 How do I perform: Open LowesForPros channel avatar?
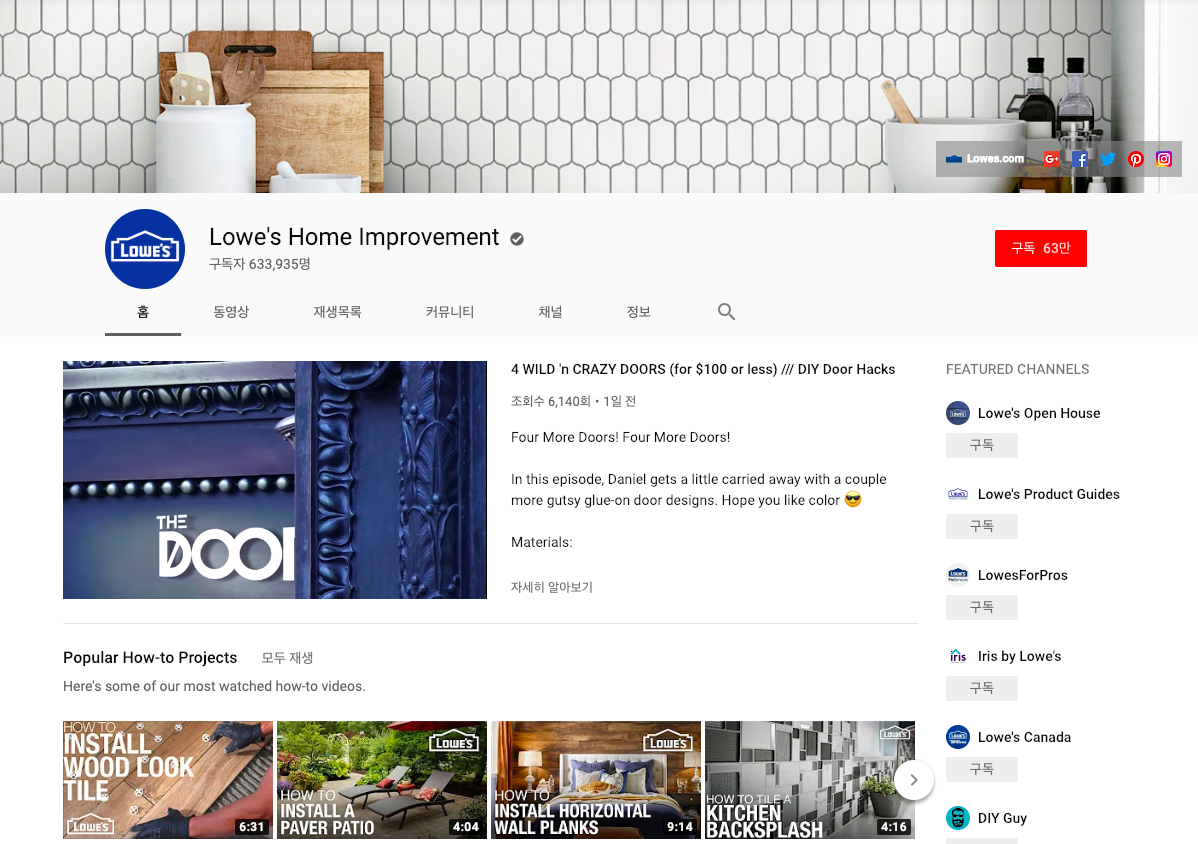point(958,575)
